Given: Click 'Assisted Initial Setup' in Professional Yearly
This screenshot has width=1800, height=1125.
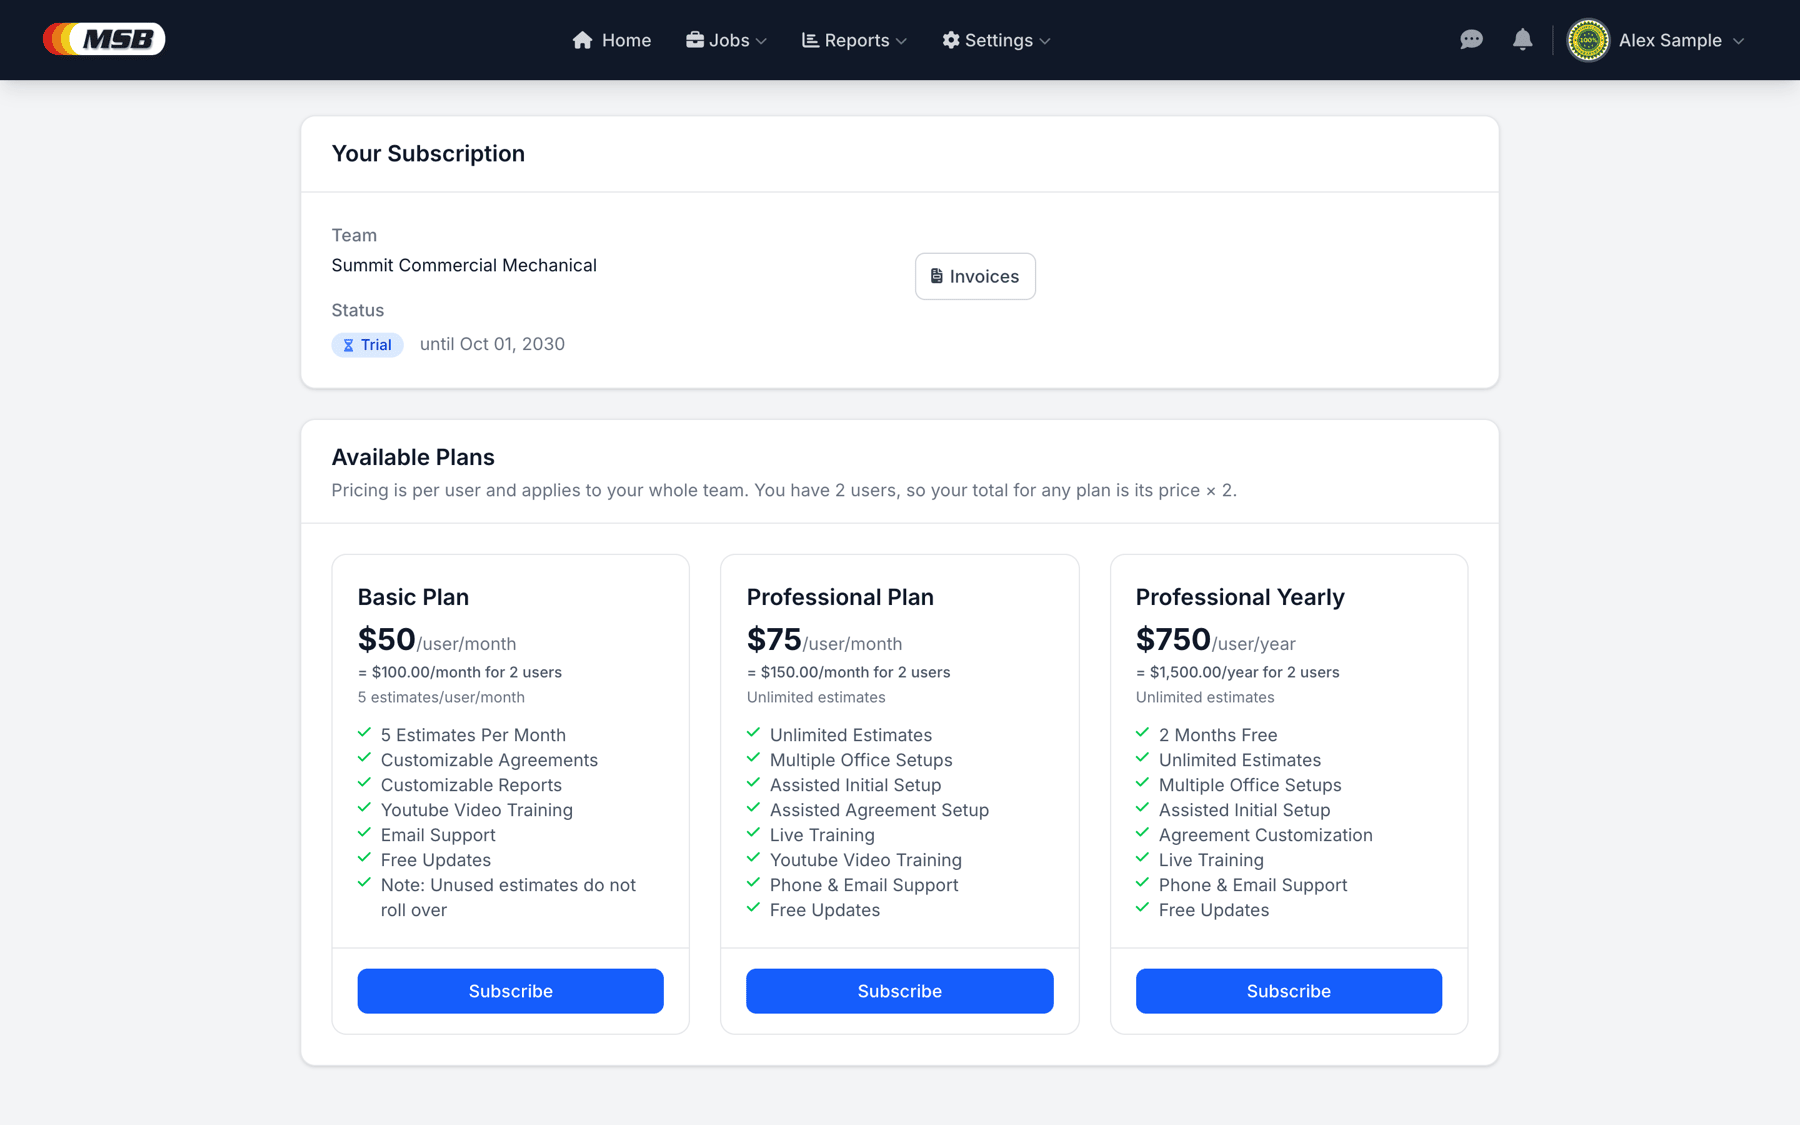Looking at the screenshot, I should coord(1245,810).
